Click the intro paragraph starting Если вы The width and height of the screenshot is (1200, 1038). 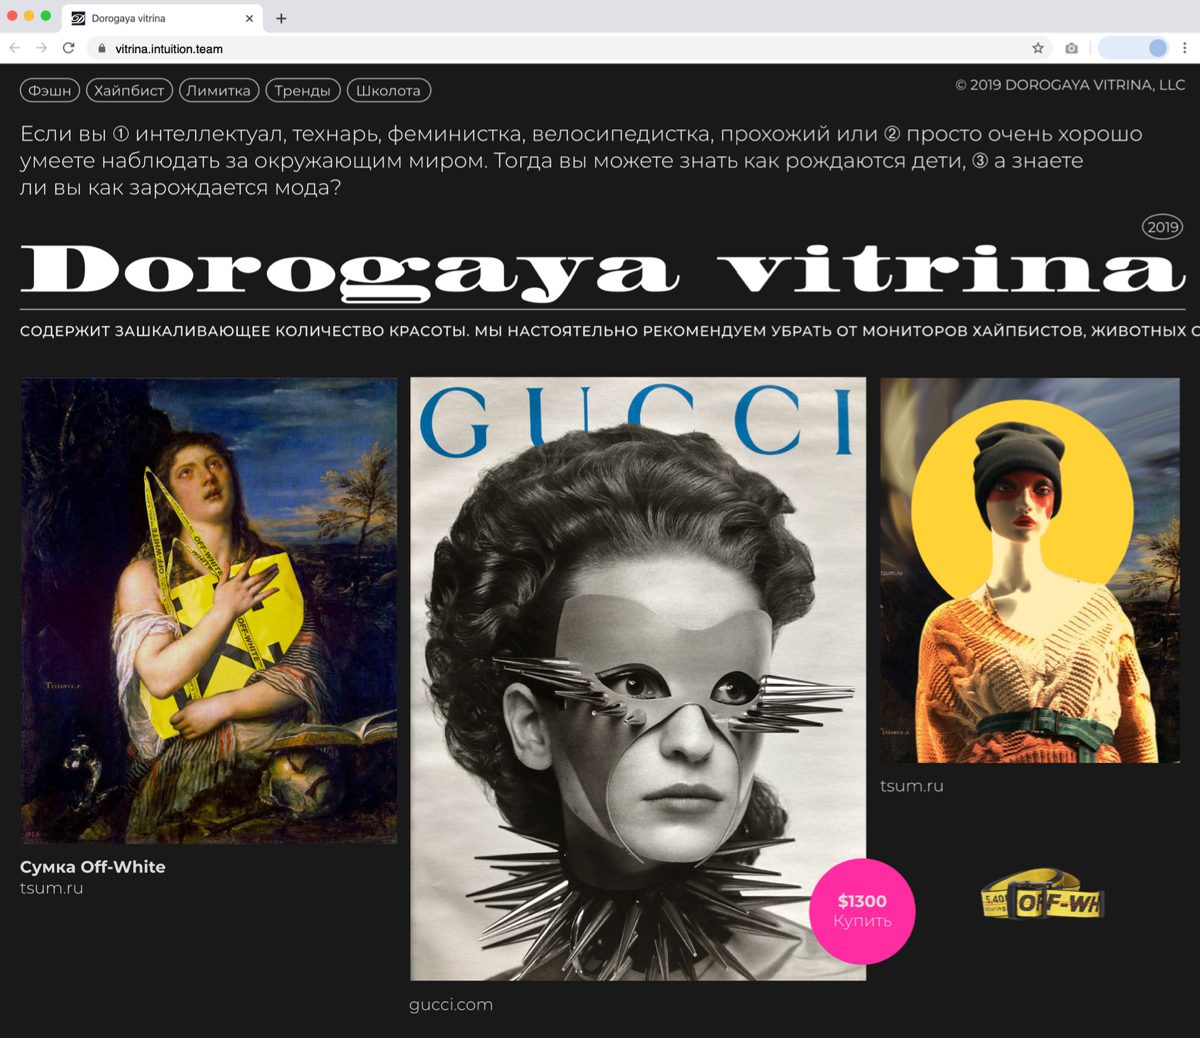581,160
